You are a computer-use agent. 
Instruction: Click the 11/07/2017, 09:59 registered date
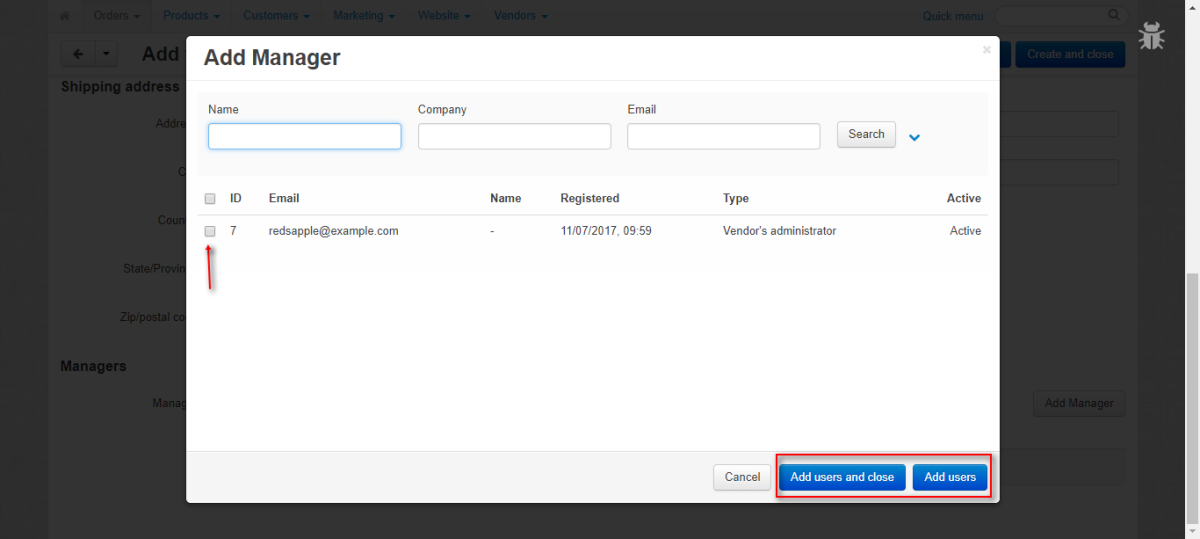coord(606,231)
